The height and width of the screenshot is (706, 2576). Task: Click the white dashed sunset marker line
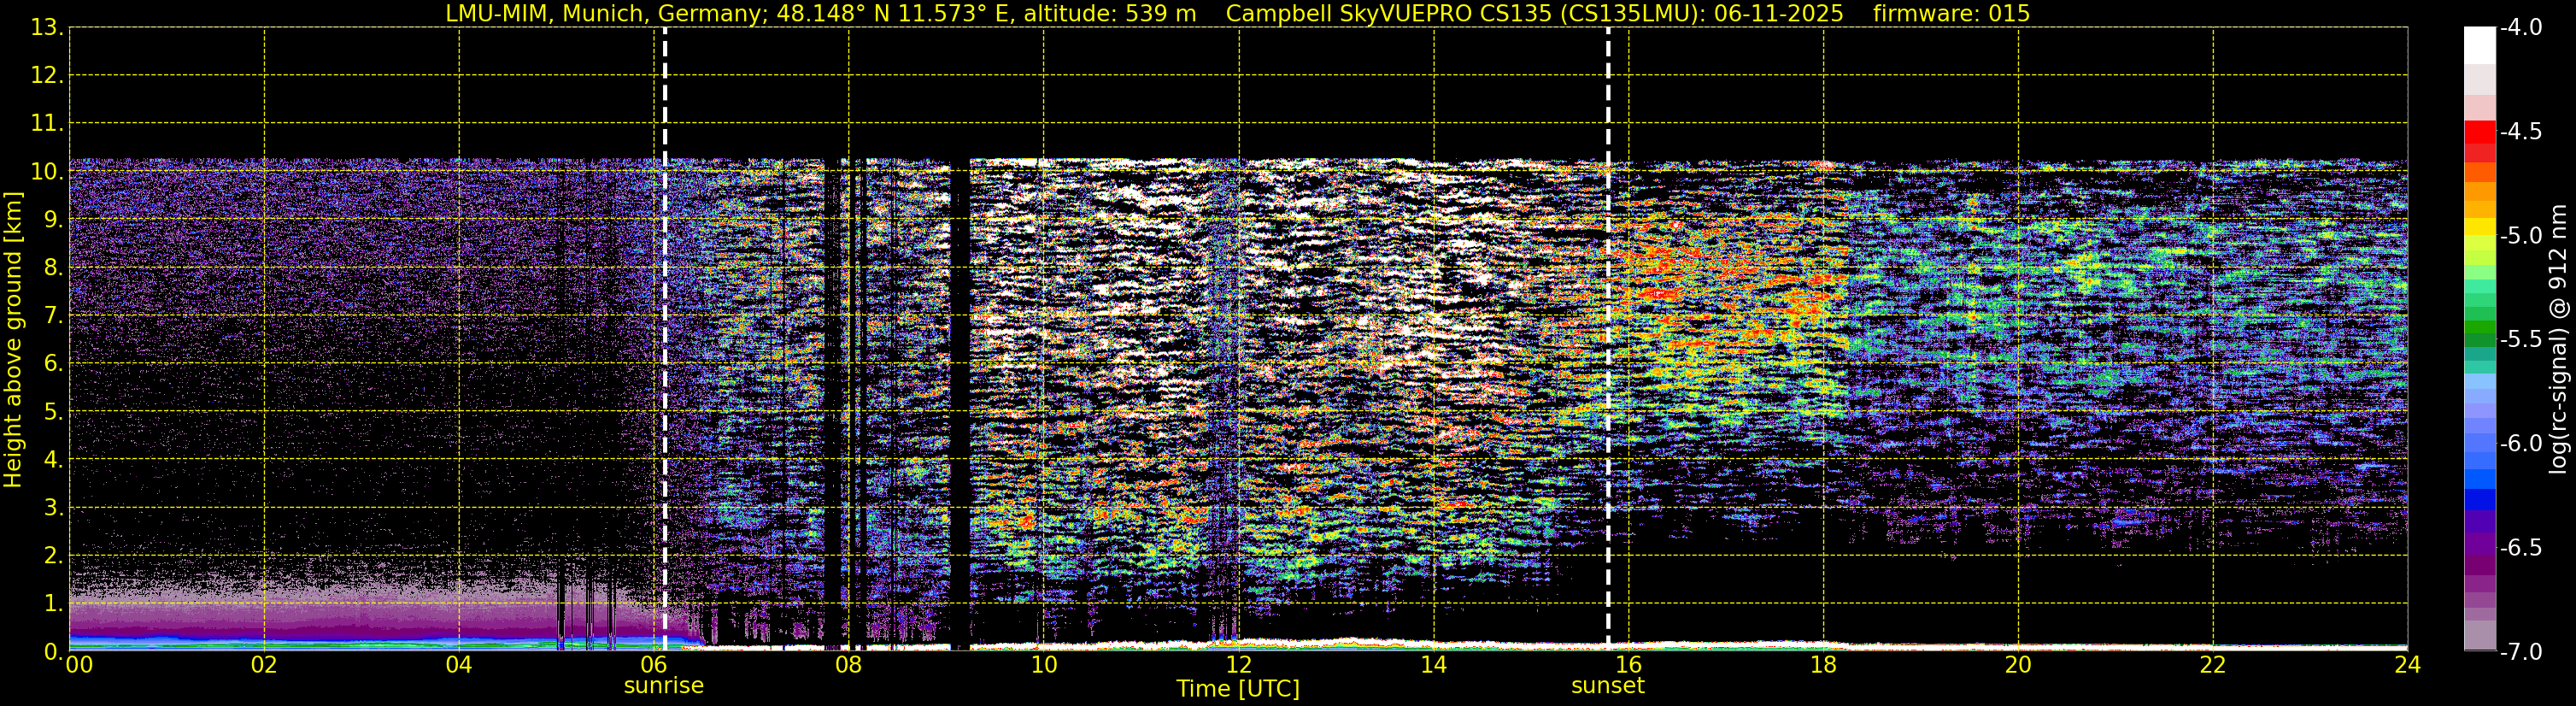(1608, 339)
